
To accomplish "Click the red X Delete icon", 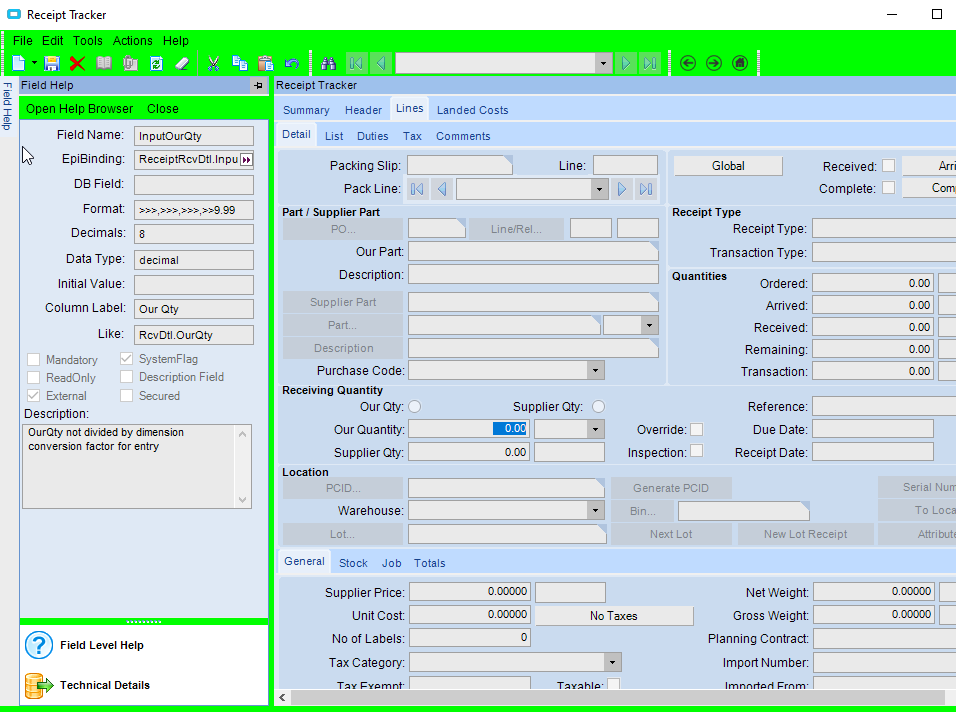I will pos(77,63).
